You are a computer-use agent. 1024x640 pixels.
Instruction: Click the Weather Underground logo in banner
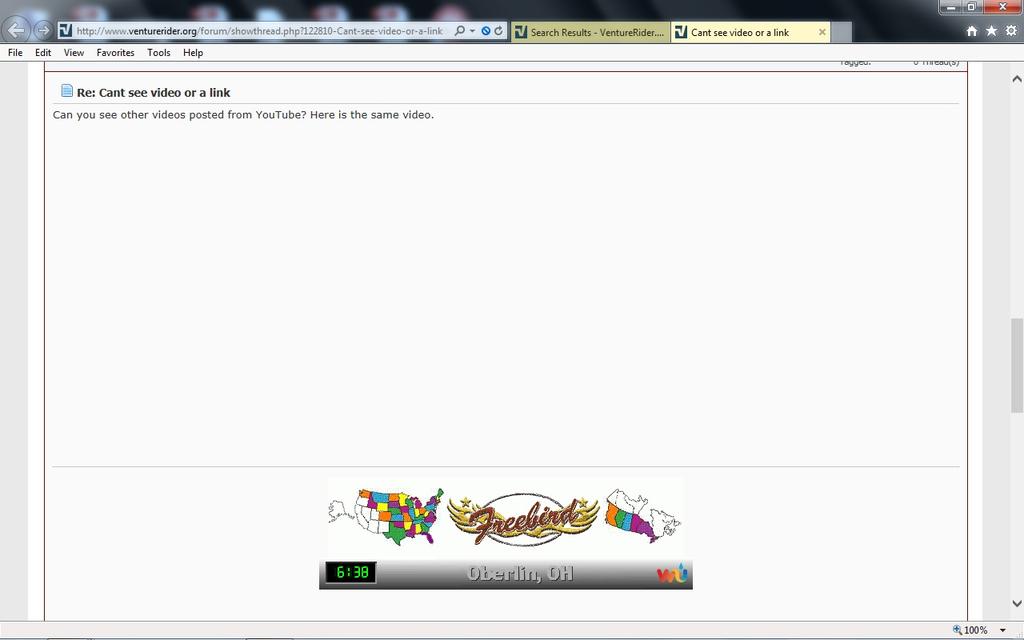pos(671,574)
